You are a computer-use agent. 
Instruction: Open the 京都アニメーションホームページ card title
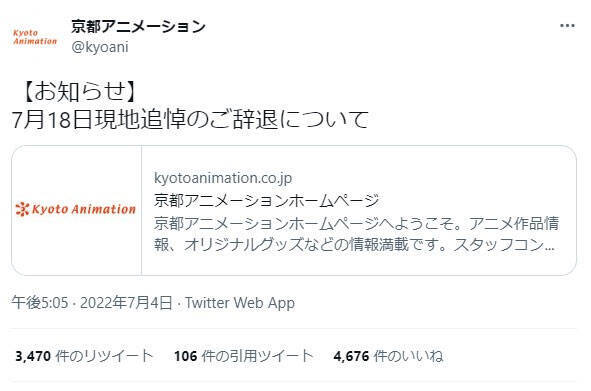(266, 201)
